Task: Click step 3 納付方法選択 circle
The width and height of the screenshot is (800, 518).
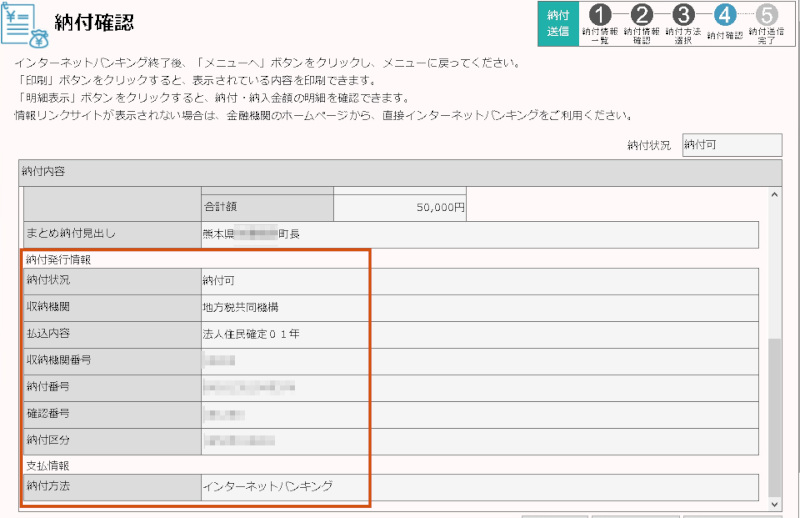Action: point(683,15)
